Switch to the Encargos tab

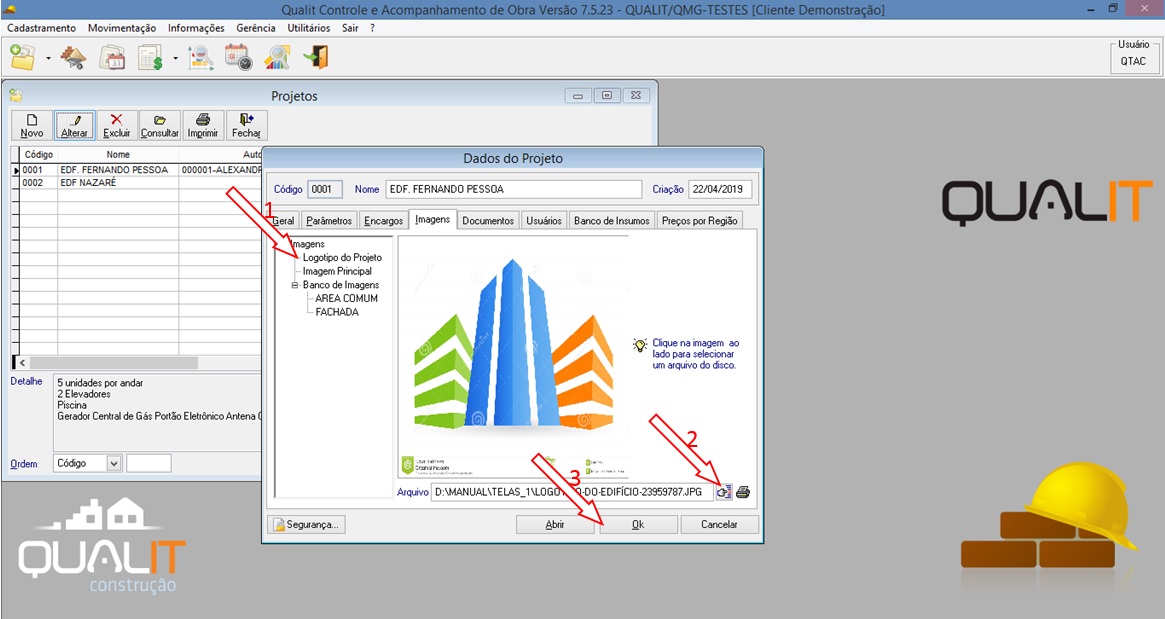point(383,221)
